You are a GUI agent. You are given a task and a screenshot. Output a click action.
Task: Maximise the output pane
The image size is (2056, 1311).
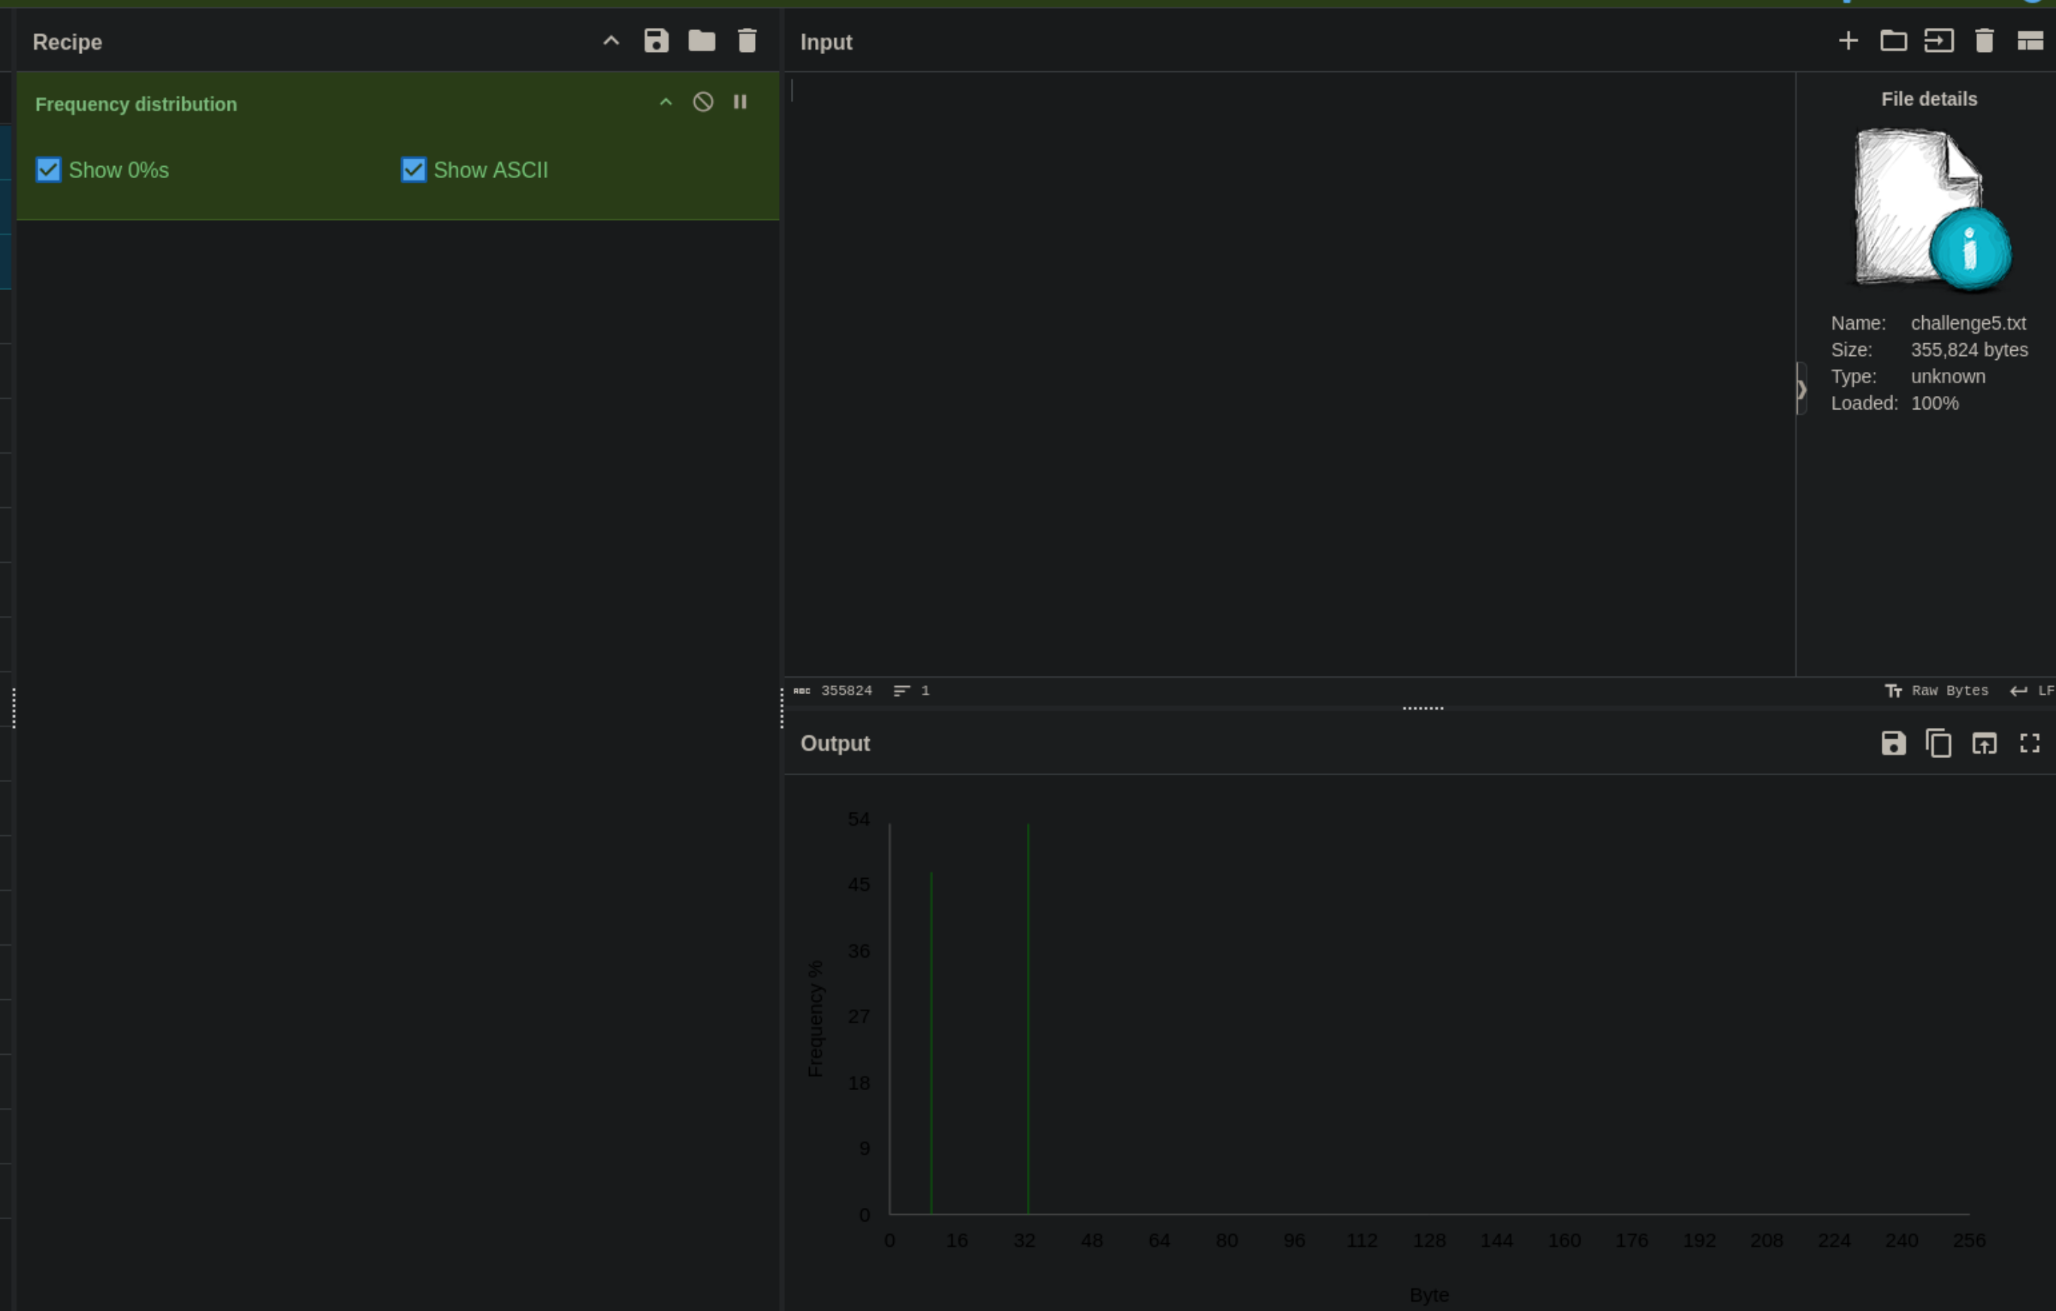(x=2029, y=743)
